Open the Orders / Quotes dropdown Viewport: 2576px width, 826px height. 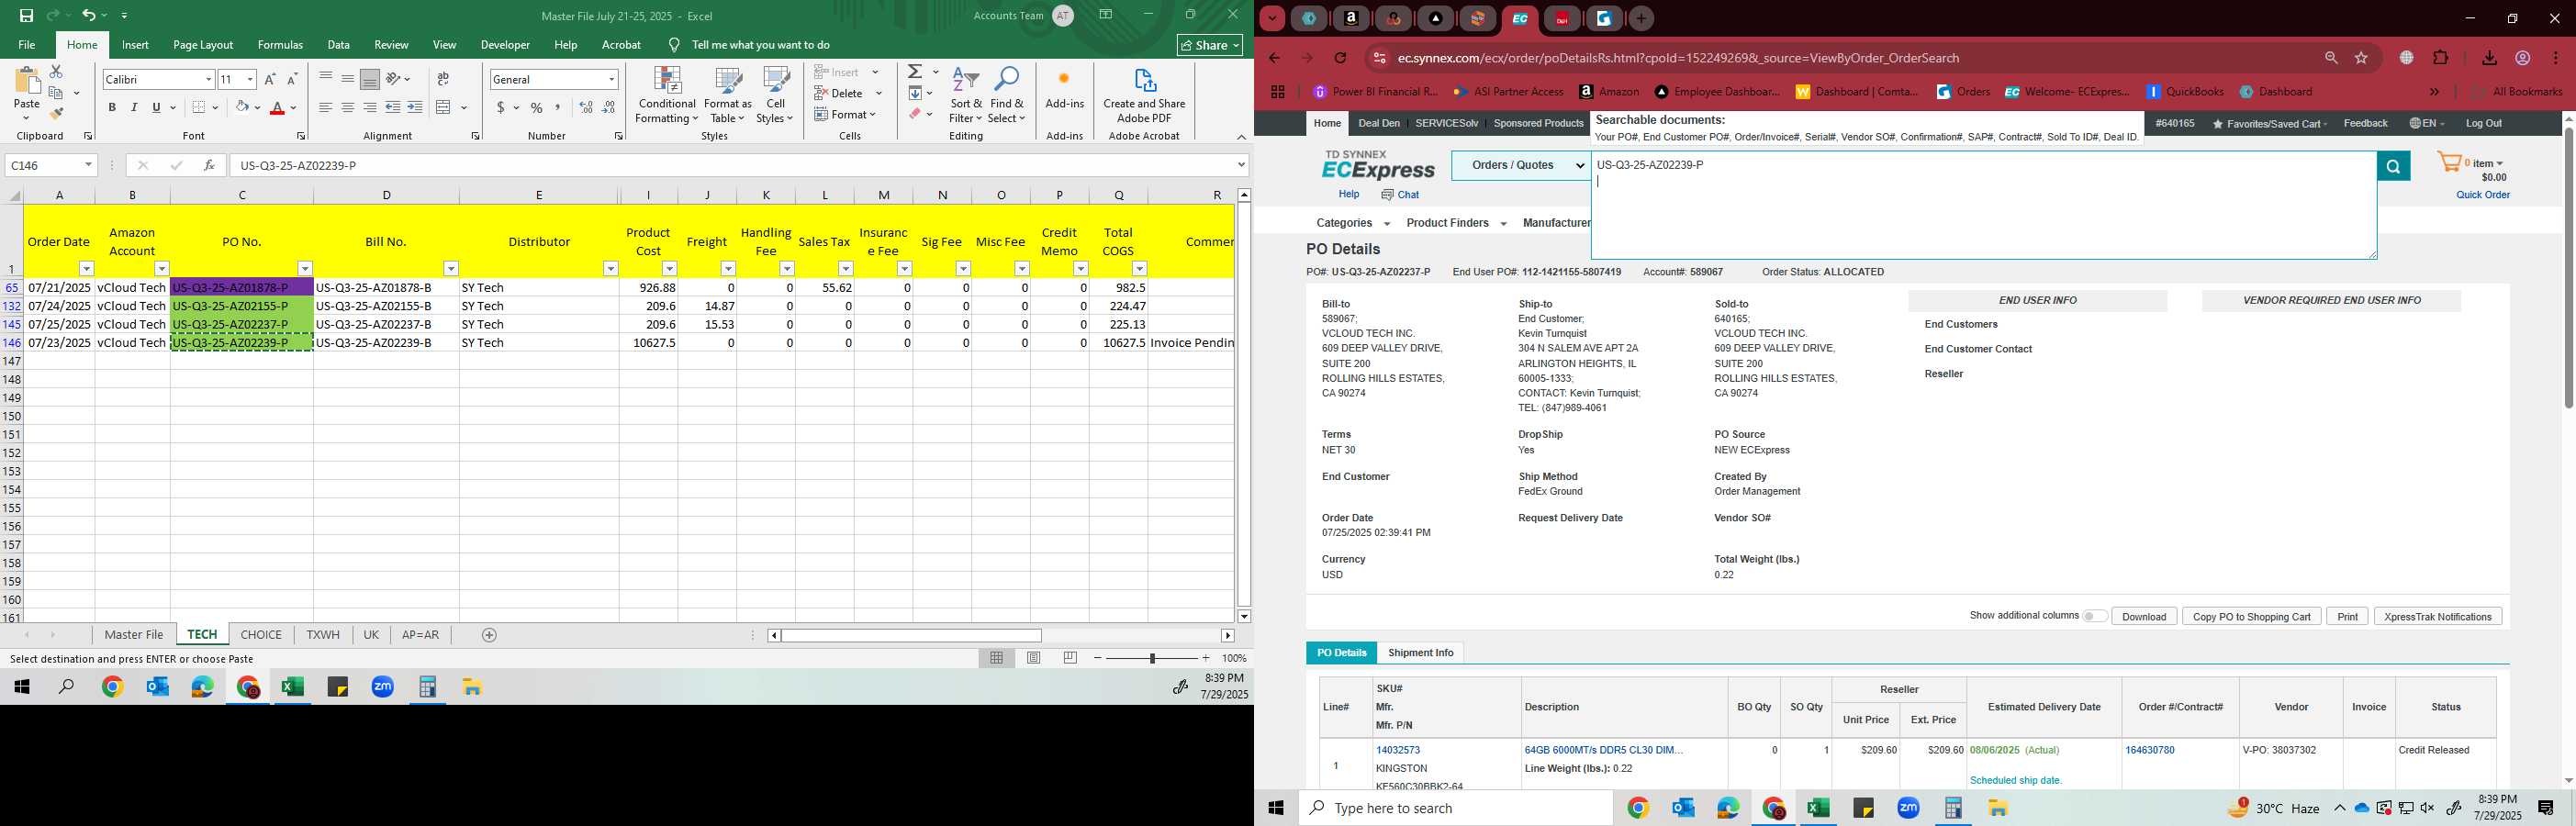pyautogui.click(x=1521, y=165)
